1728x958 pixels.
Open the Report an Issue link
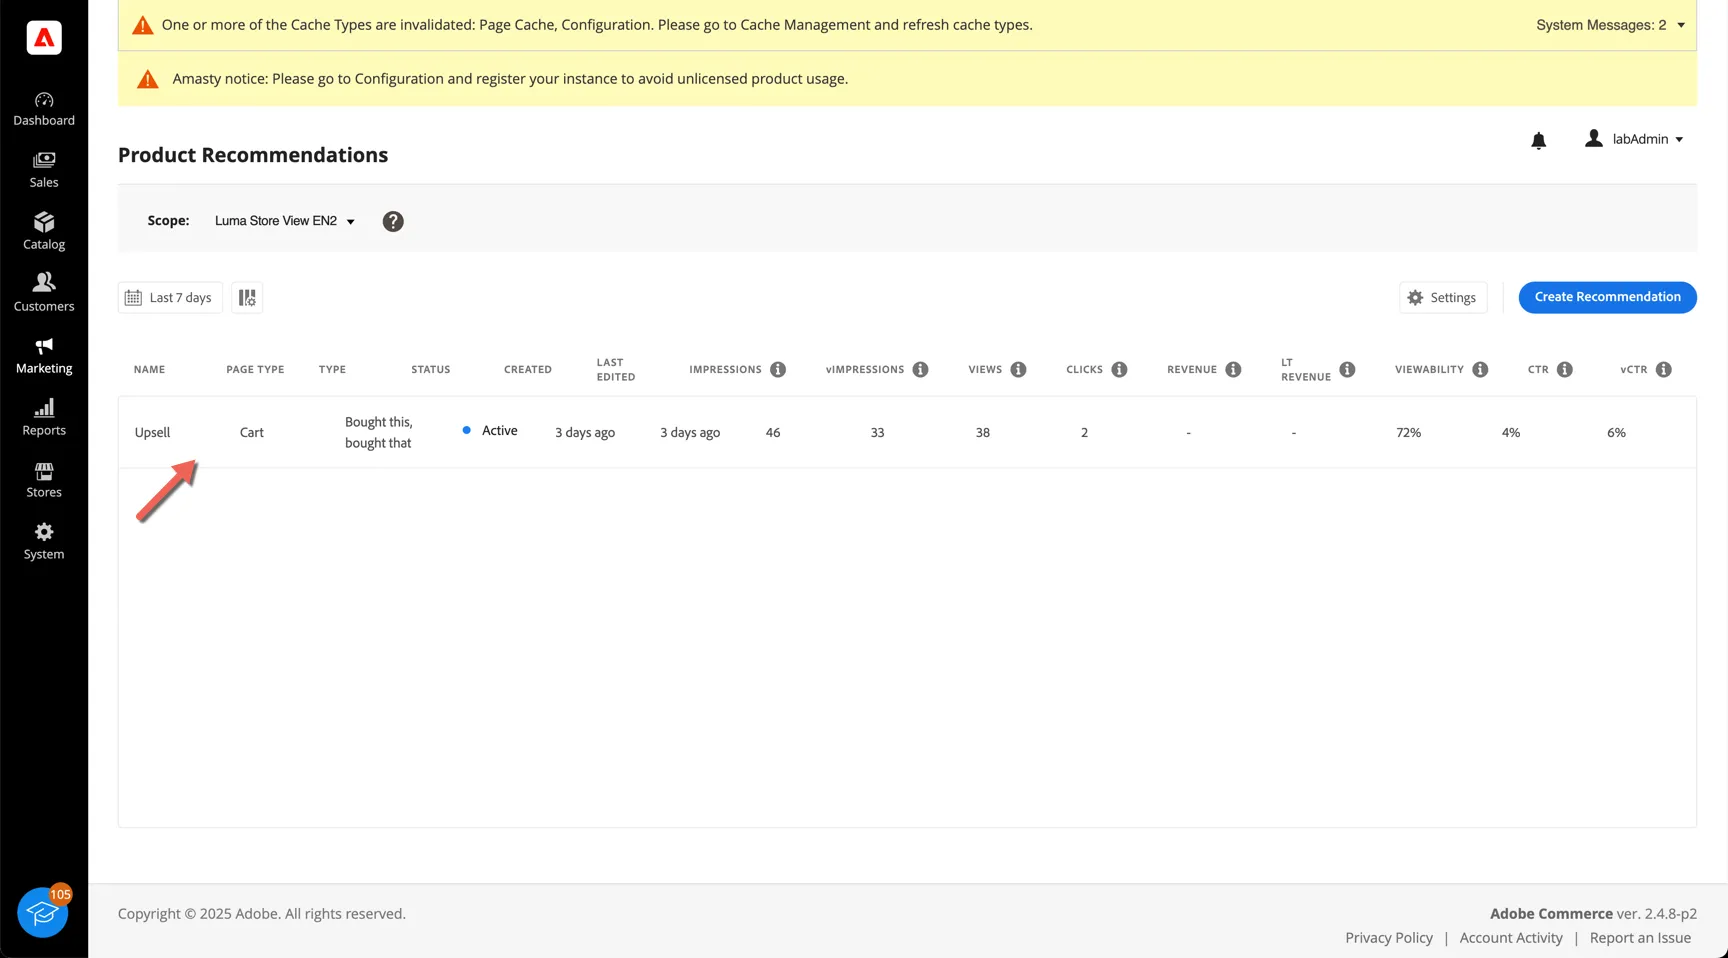coord(1640,938)
